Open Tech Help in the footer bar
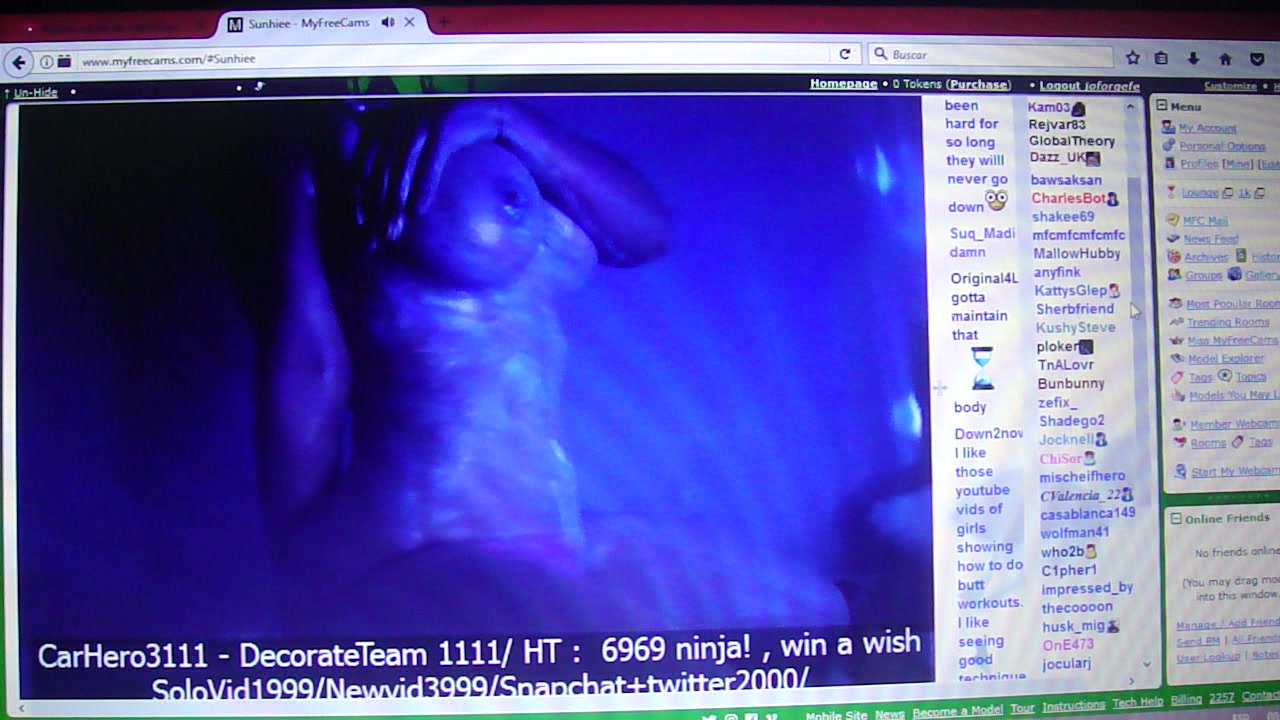 click(1137, 704)
